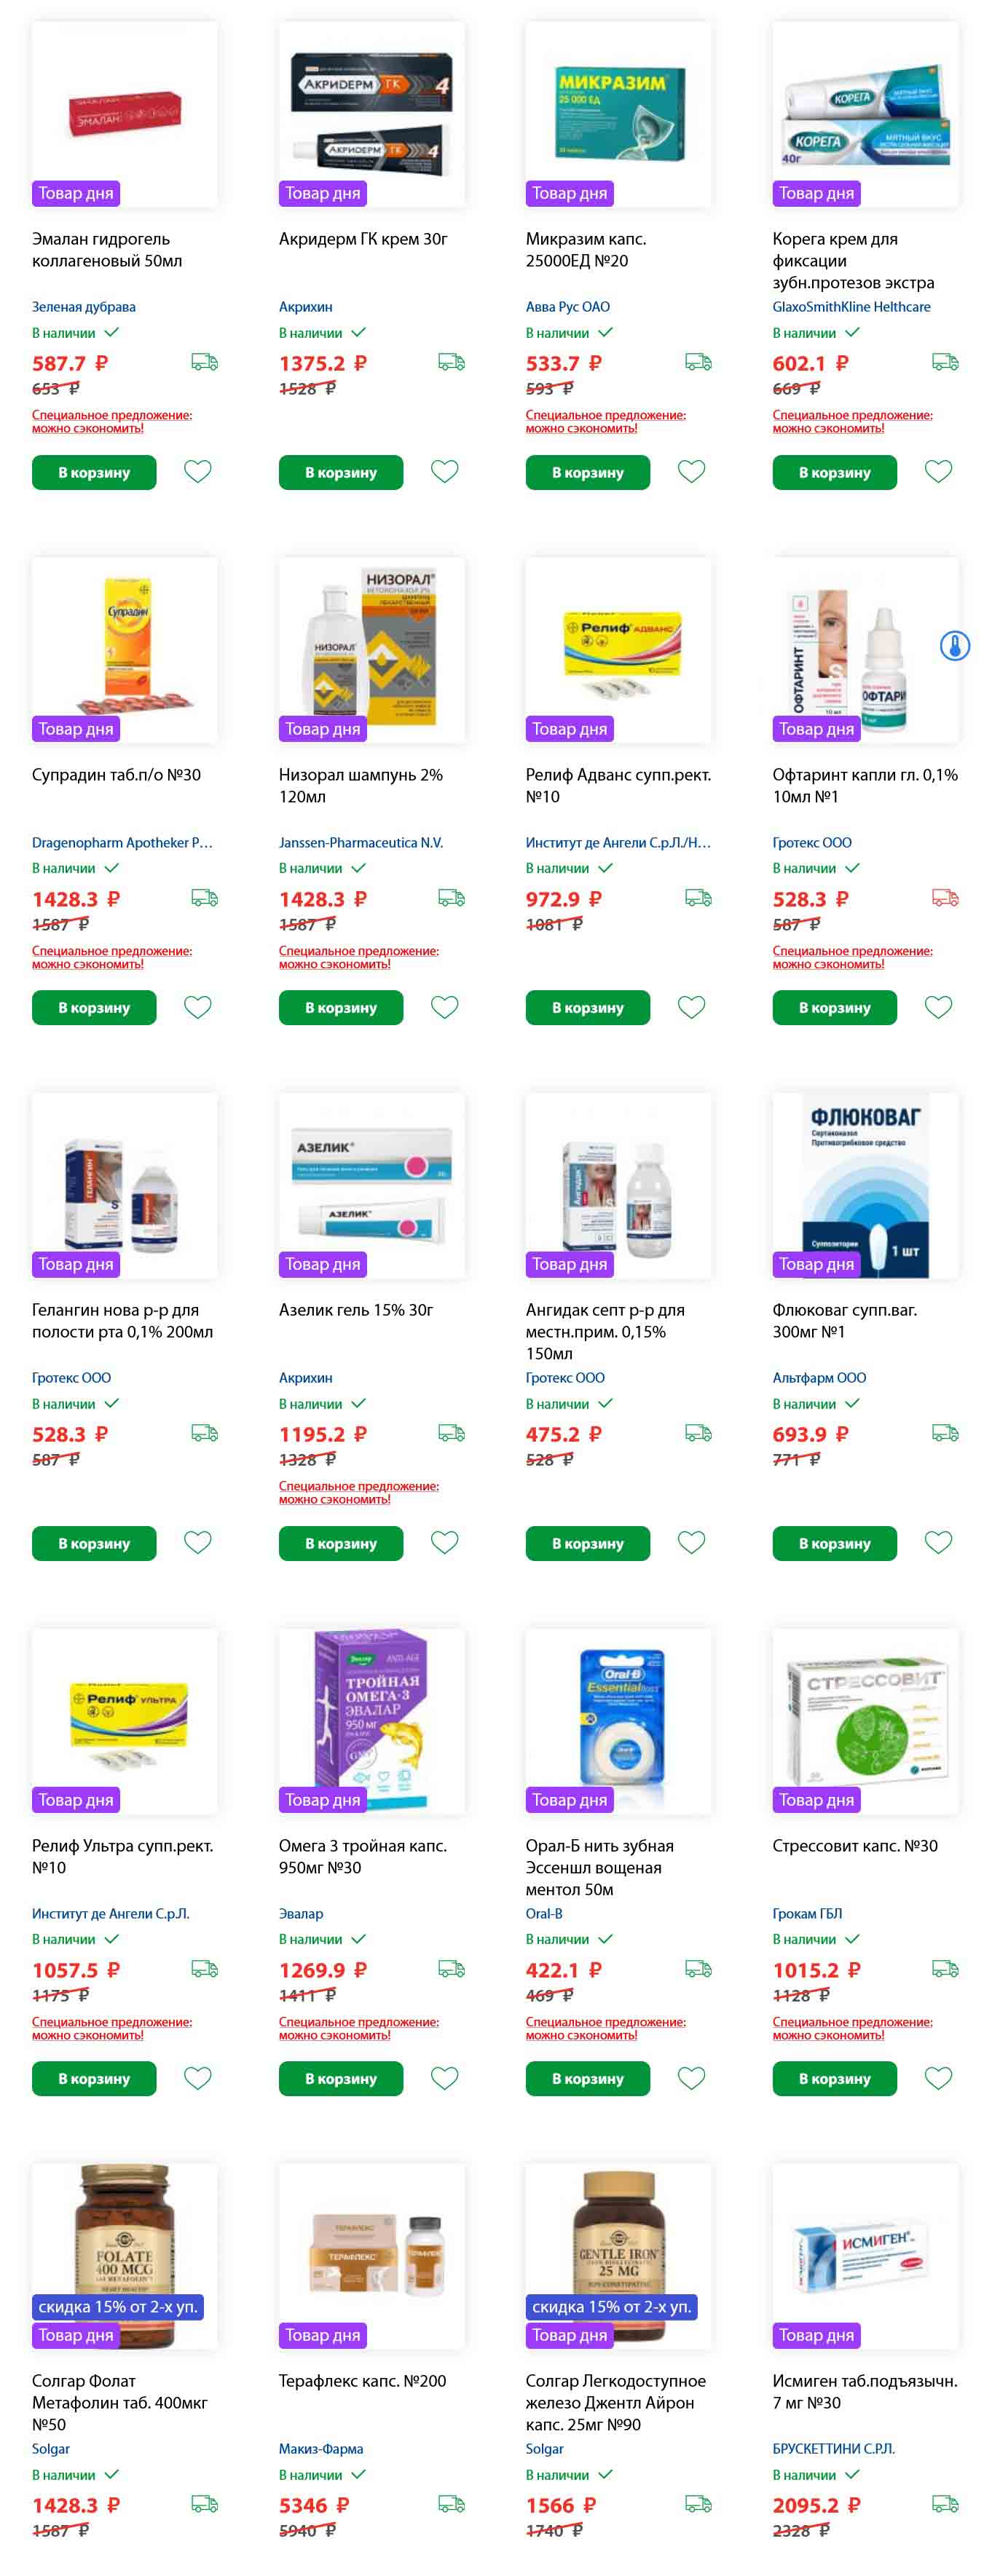The image size is (992, 2576).
Task: Add Флюковаг супп. to wishlist via heart
Action: tap(938, 1542)
